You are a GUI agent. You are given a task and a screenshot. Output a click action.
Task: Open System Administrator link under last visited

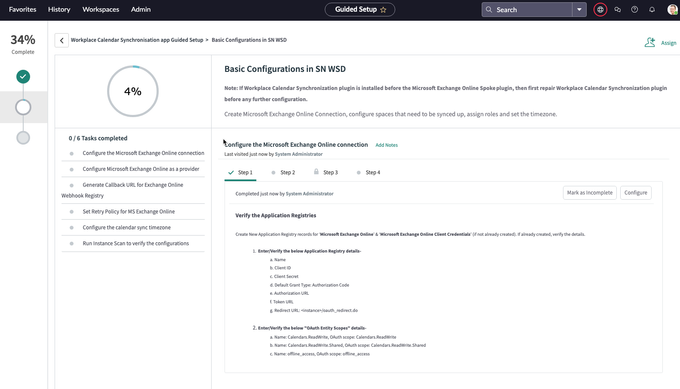298,154
